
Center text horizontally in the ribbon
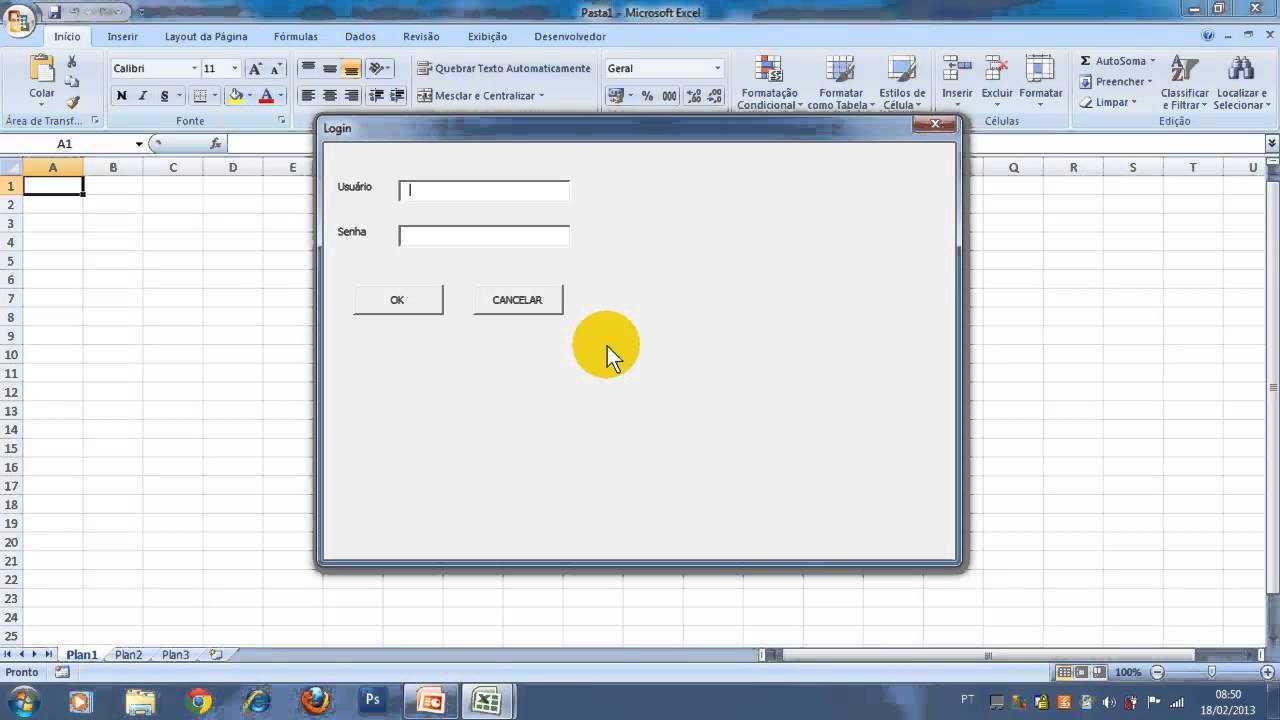(x=330, y=96)
